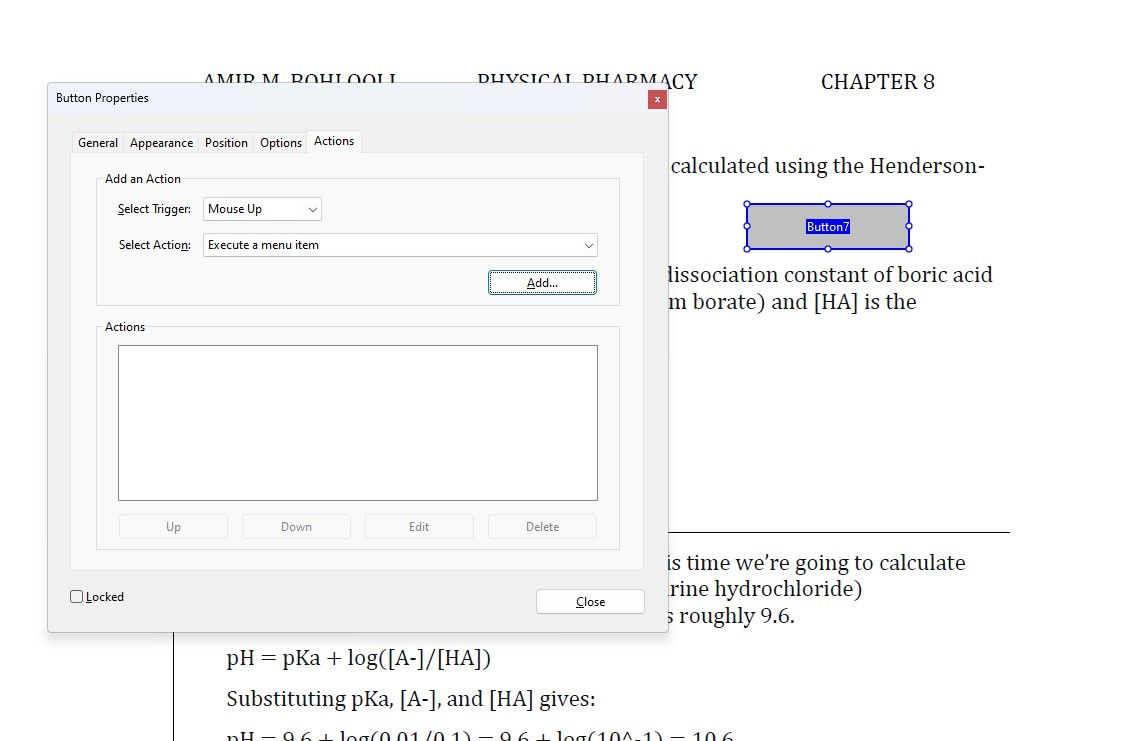The height and width of the screenshot is (741, 1133).
Task: Select the Button7 form field on the page
Action: tap(827, 226)
